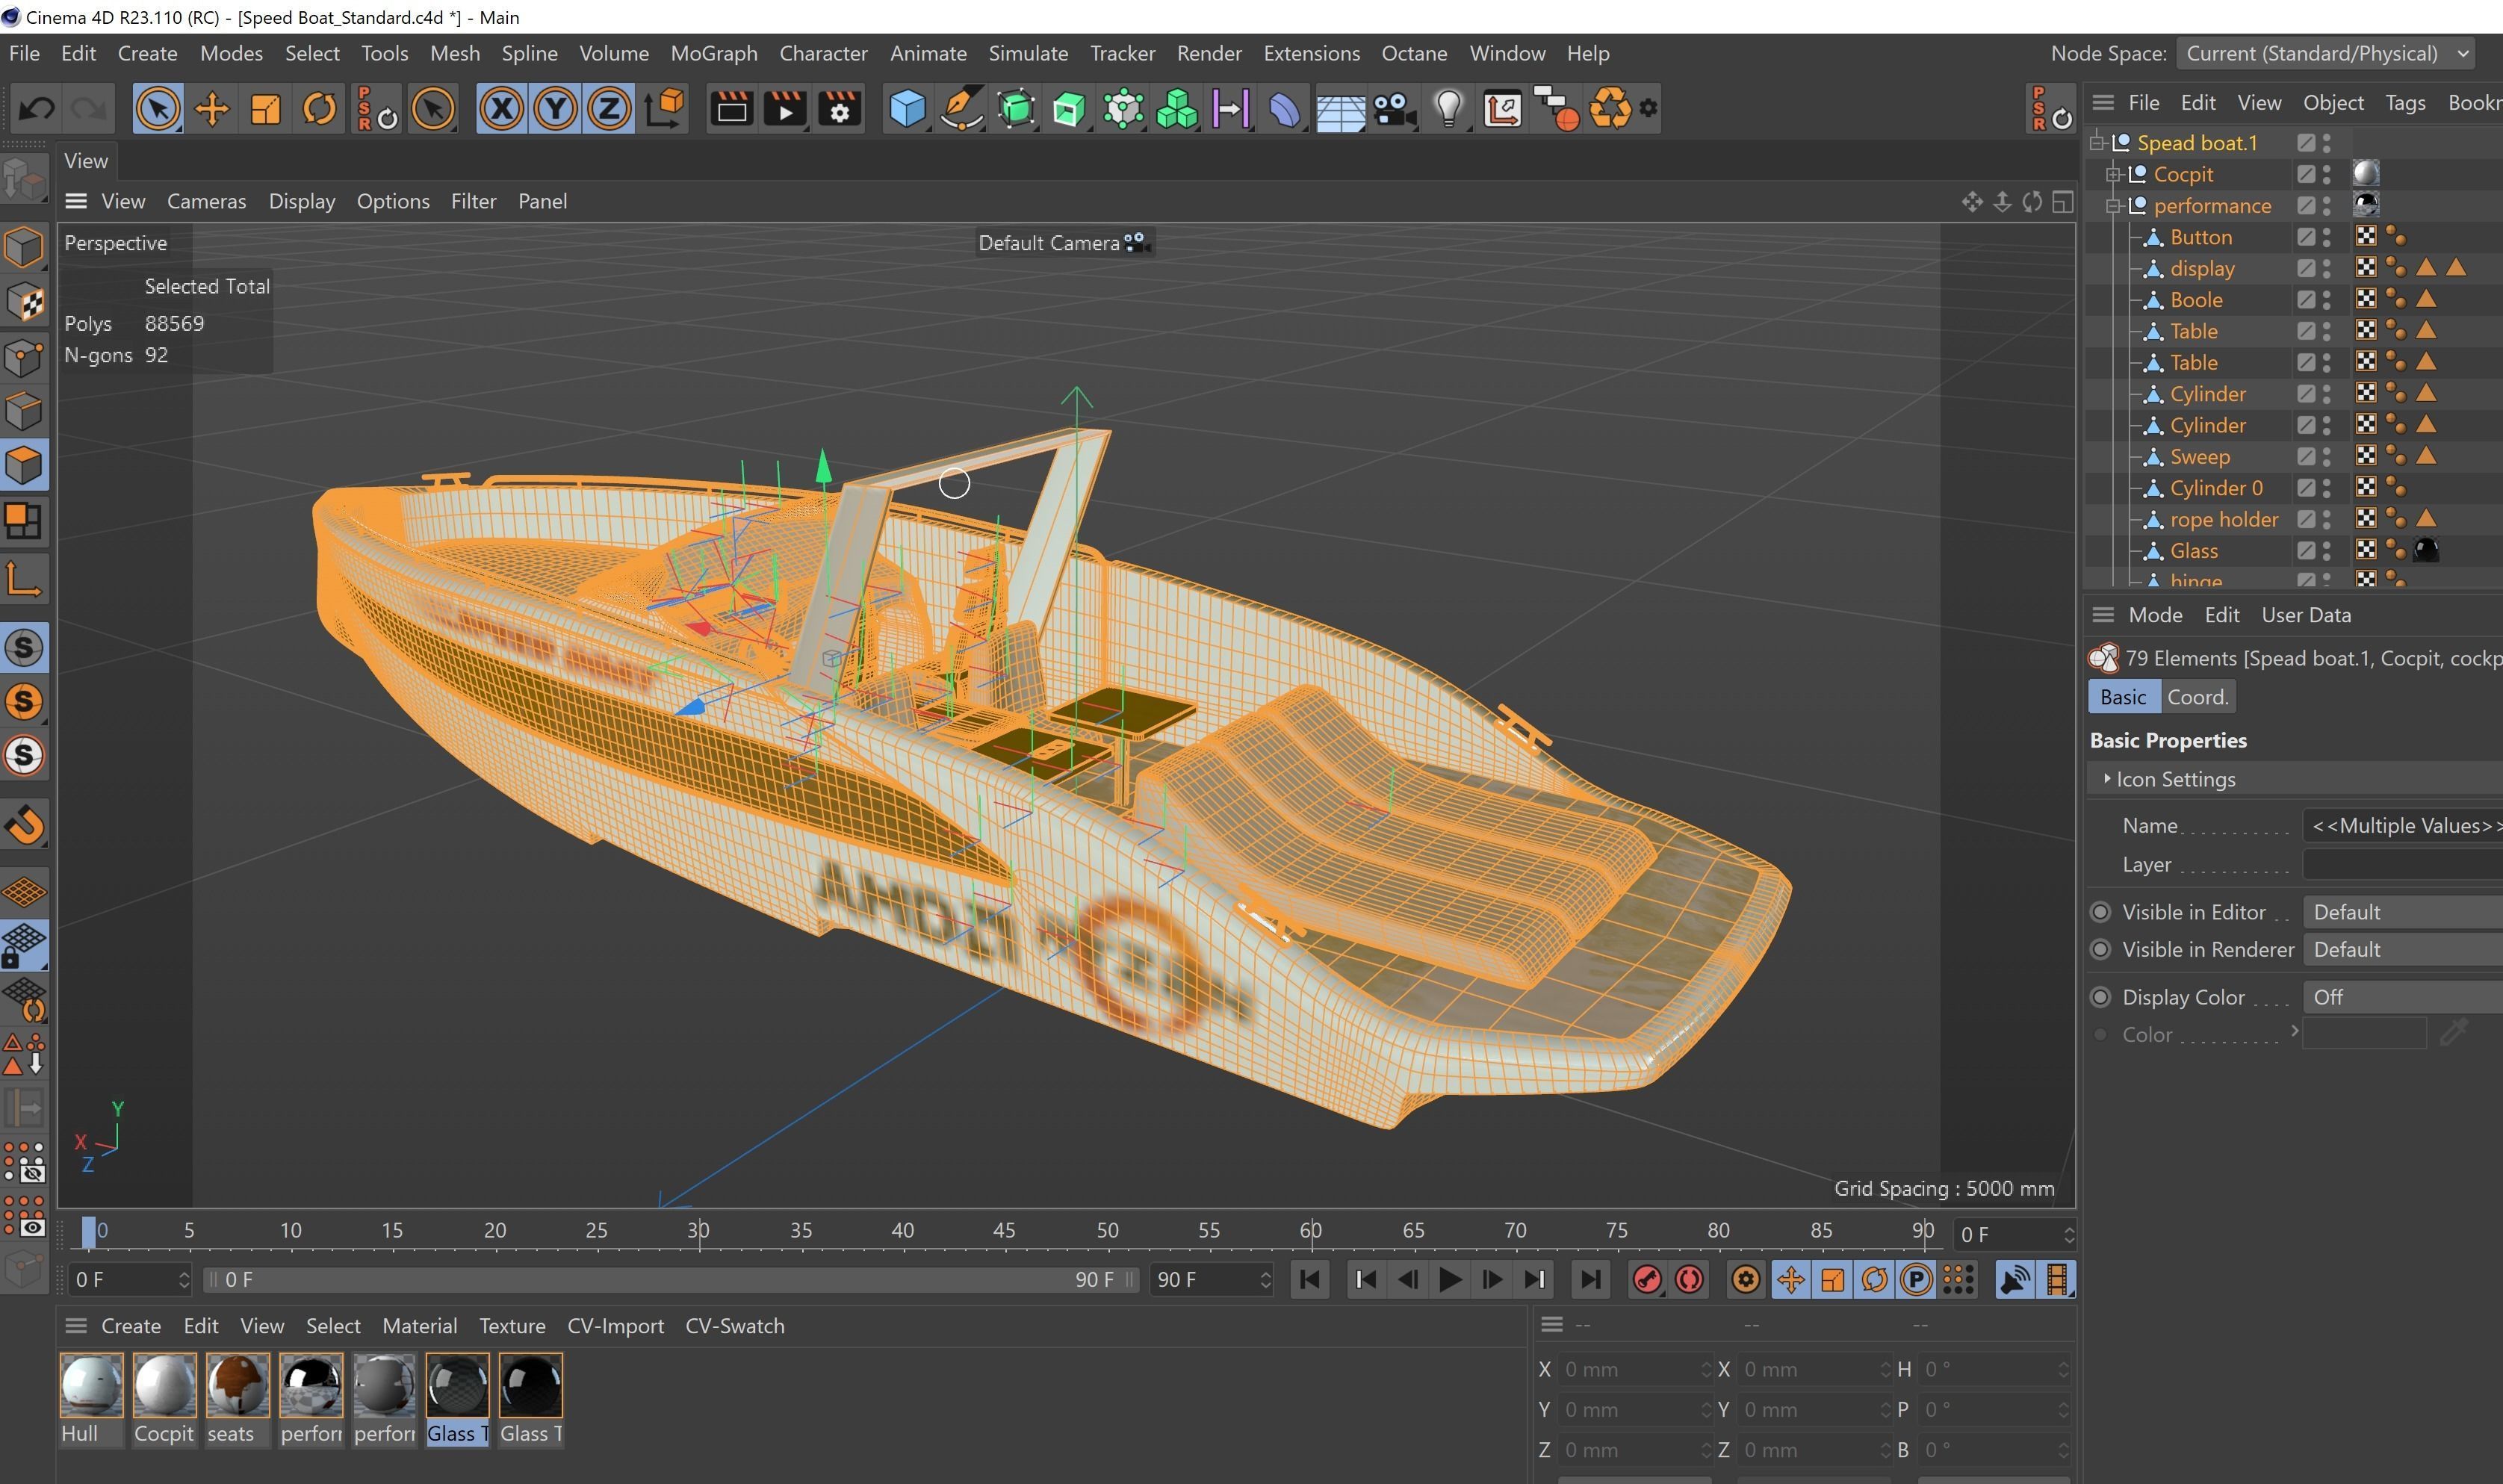Image resolution: width=2503 pixels, height=1484 pixels.
Task: Toggle timeline sound playback icon
Action: (x=2015, y=1279)
